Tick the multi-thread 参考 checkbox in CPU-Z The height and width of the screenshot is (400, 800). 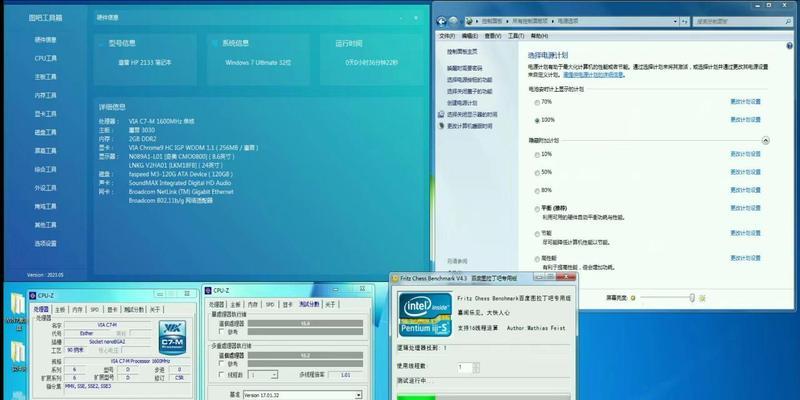221,364
